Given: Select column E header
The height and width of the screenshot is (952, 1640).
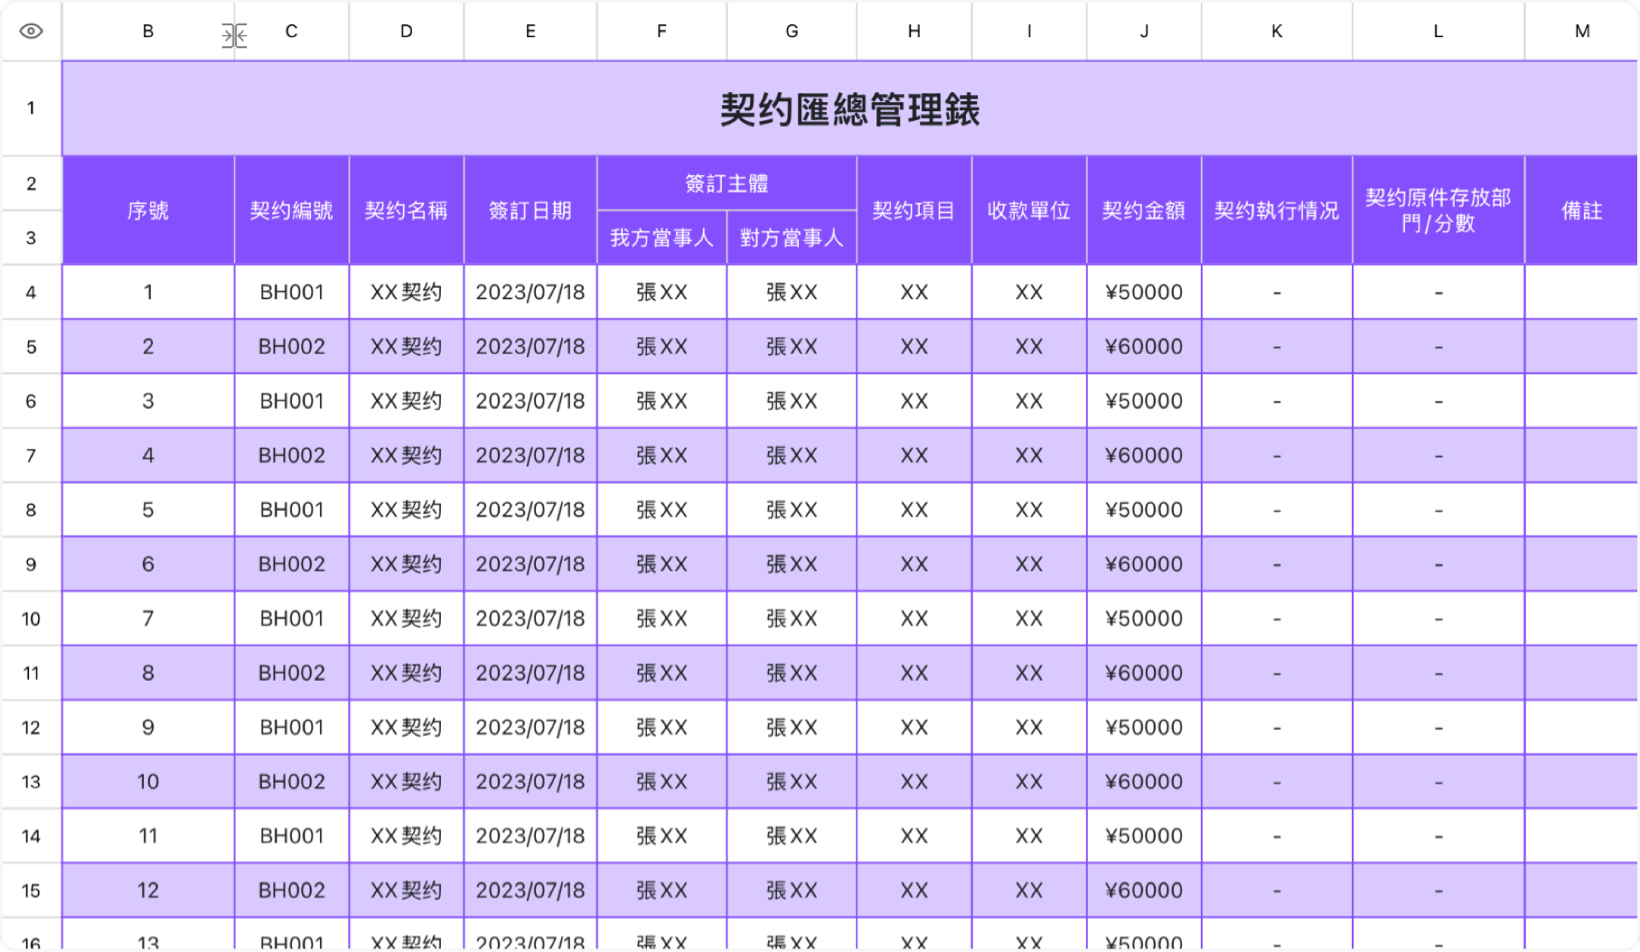Looking at the screenshot, I should [530, 31].
